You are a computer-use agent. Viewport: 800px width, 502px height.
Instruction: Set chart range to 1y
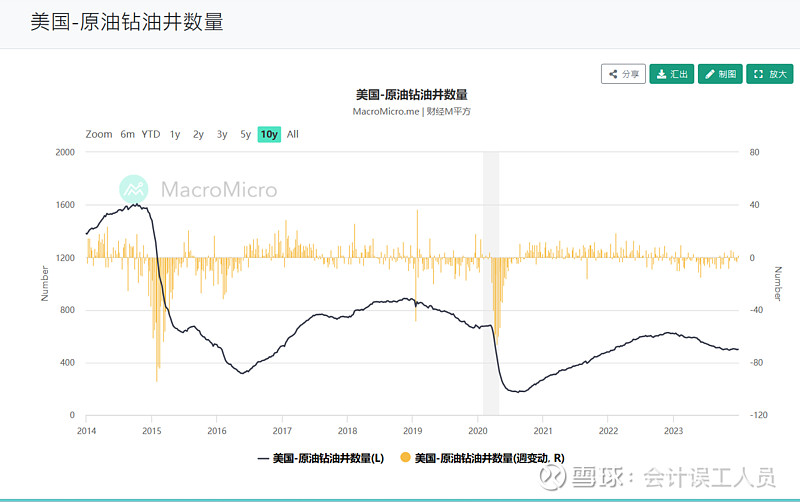[175, 134]
